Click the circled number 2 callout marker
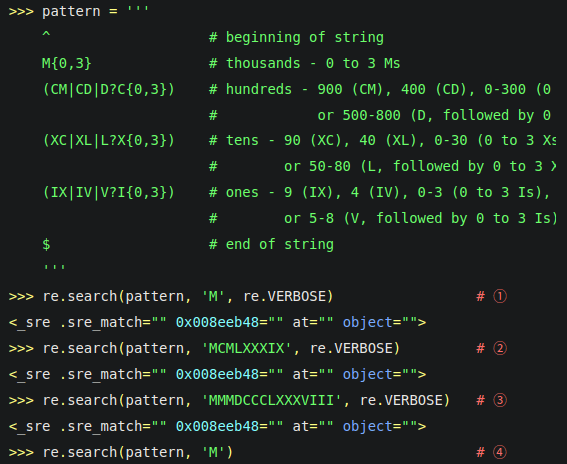The image size is (567, 464). (500, 348)
